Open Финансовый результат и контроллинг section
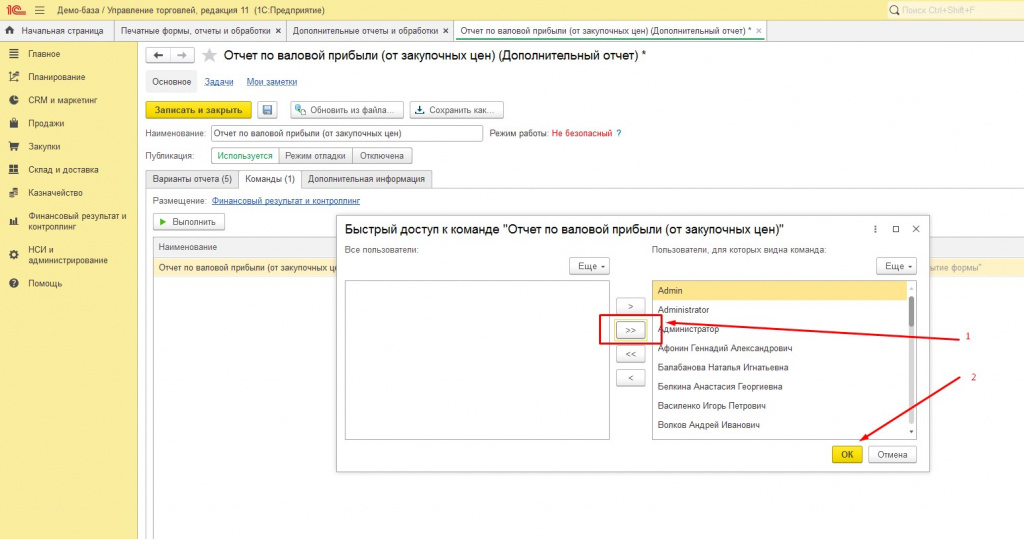Viewport: 1024px width, 539px height. pos(77,221)
